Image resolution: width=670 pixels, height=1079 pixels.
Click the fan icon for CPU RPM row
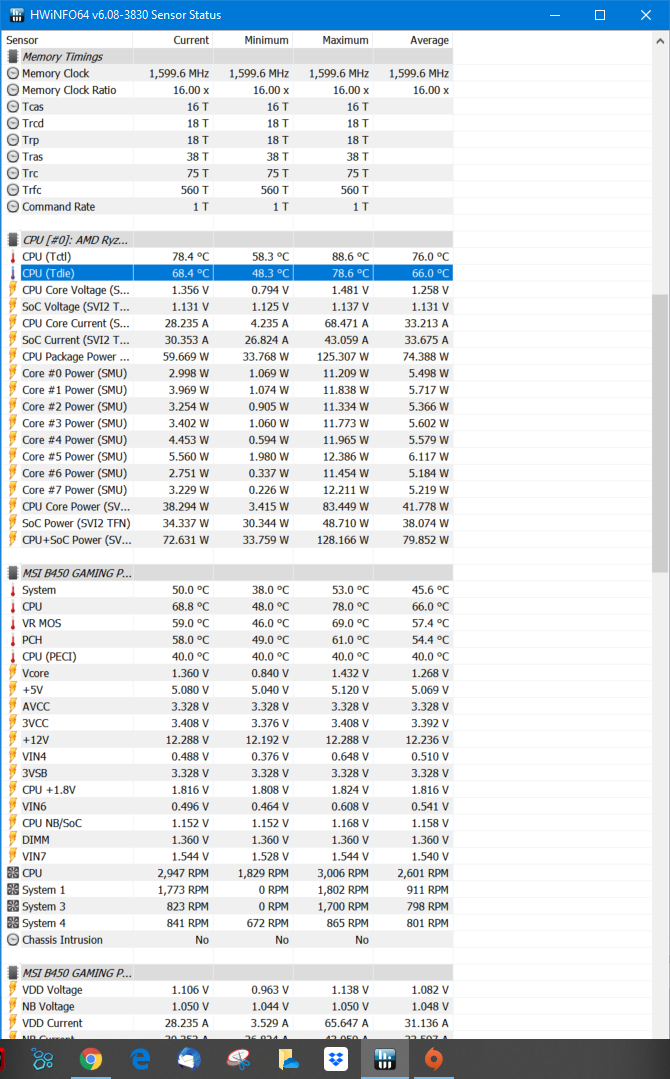coord(12,873)
